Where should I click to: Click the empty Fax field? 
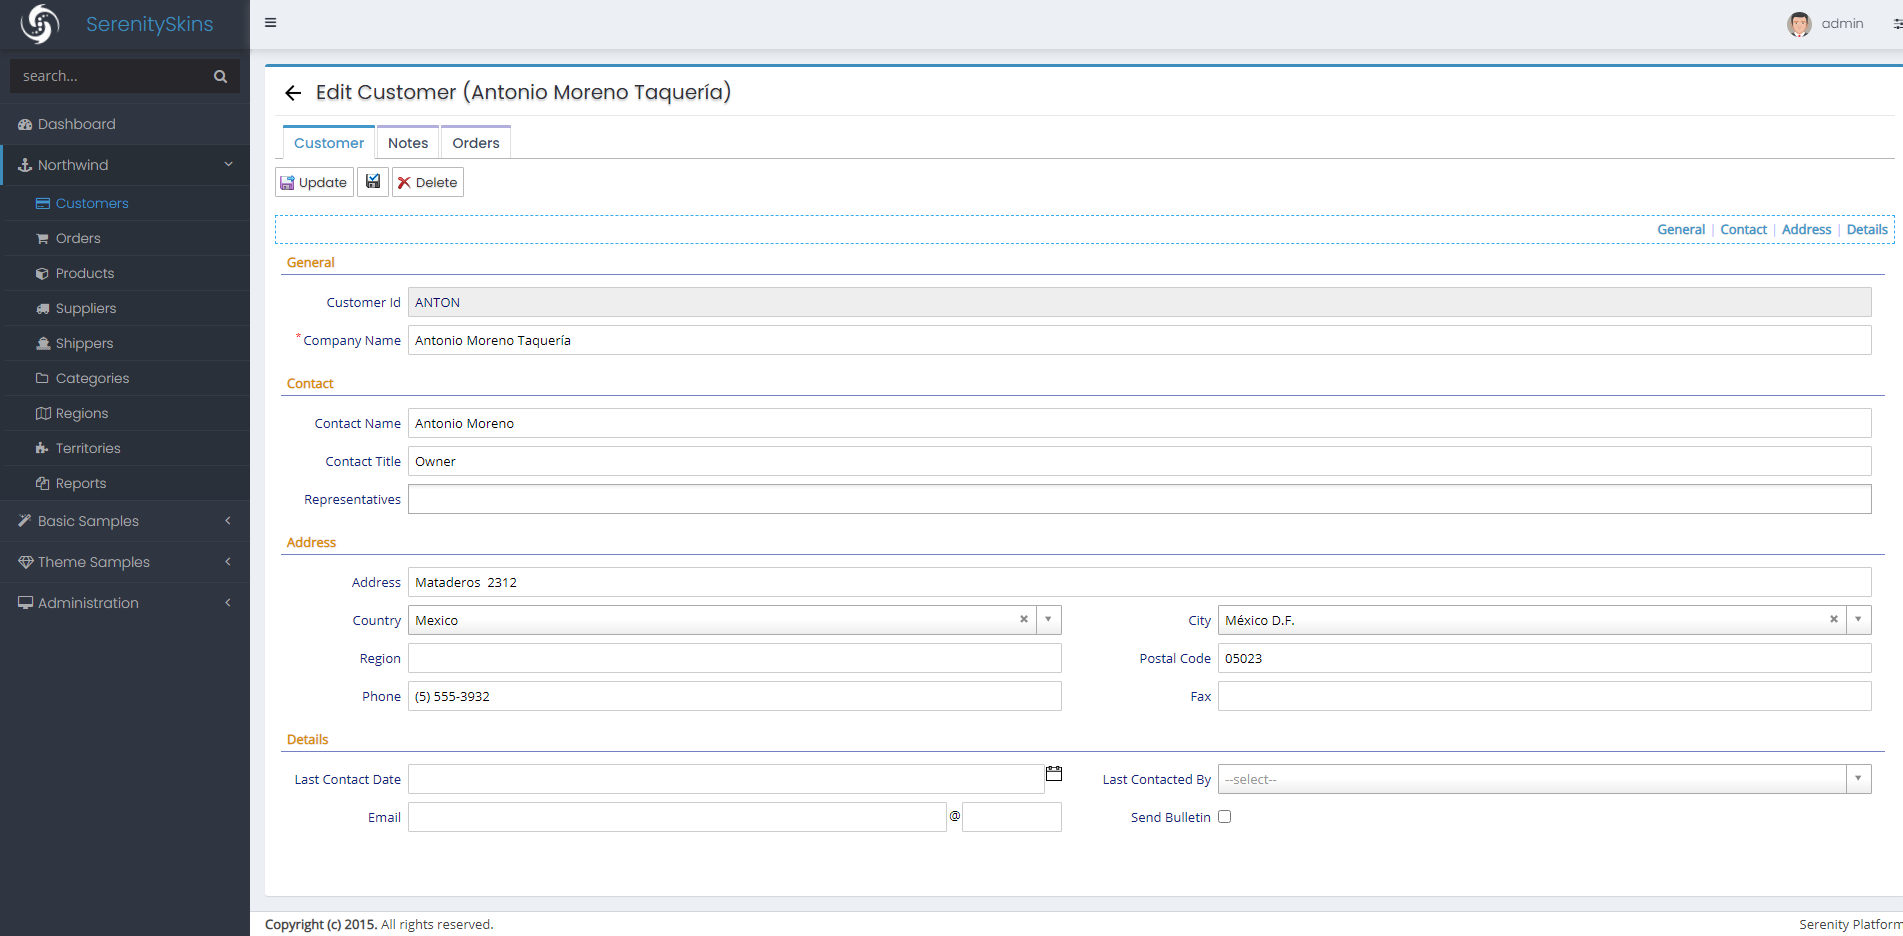pyautogui.click(x=1544, y=696)
